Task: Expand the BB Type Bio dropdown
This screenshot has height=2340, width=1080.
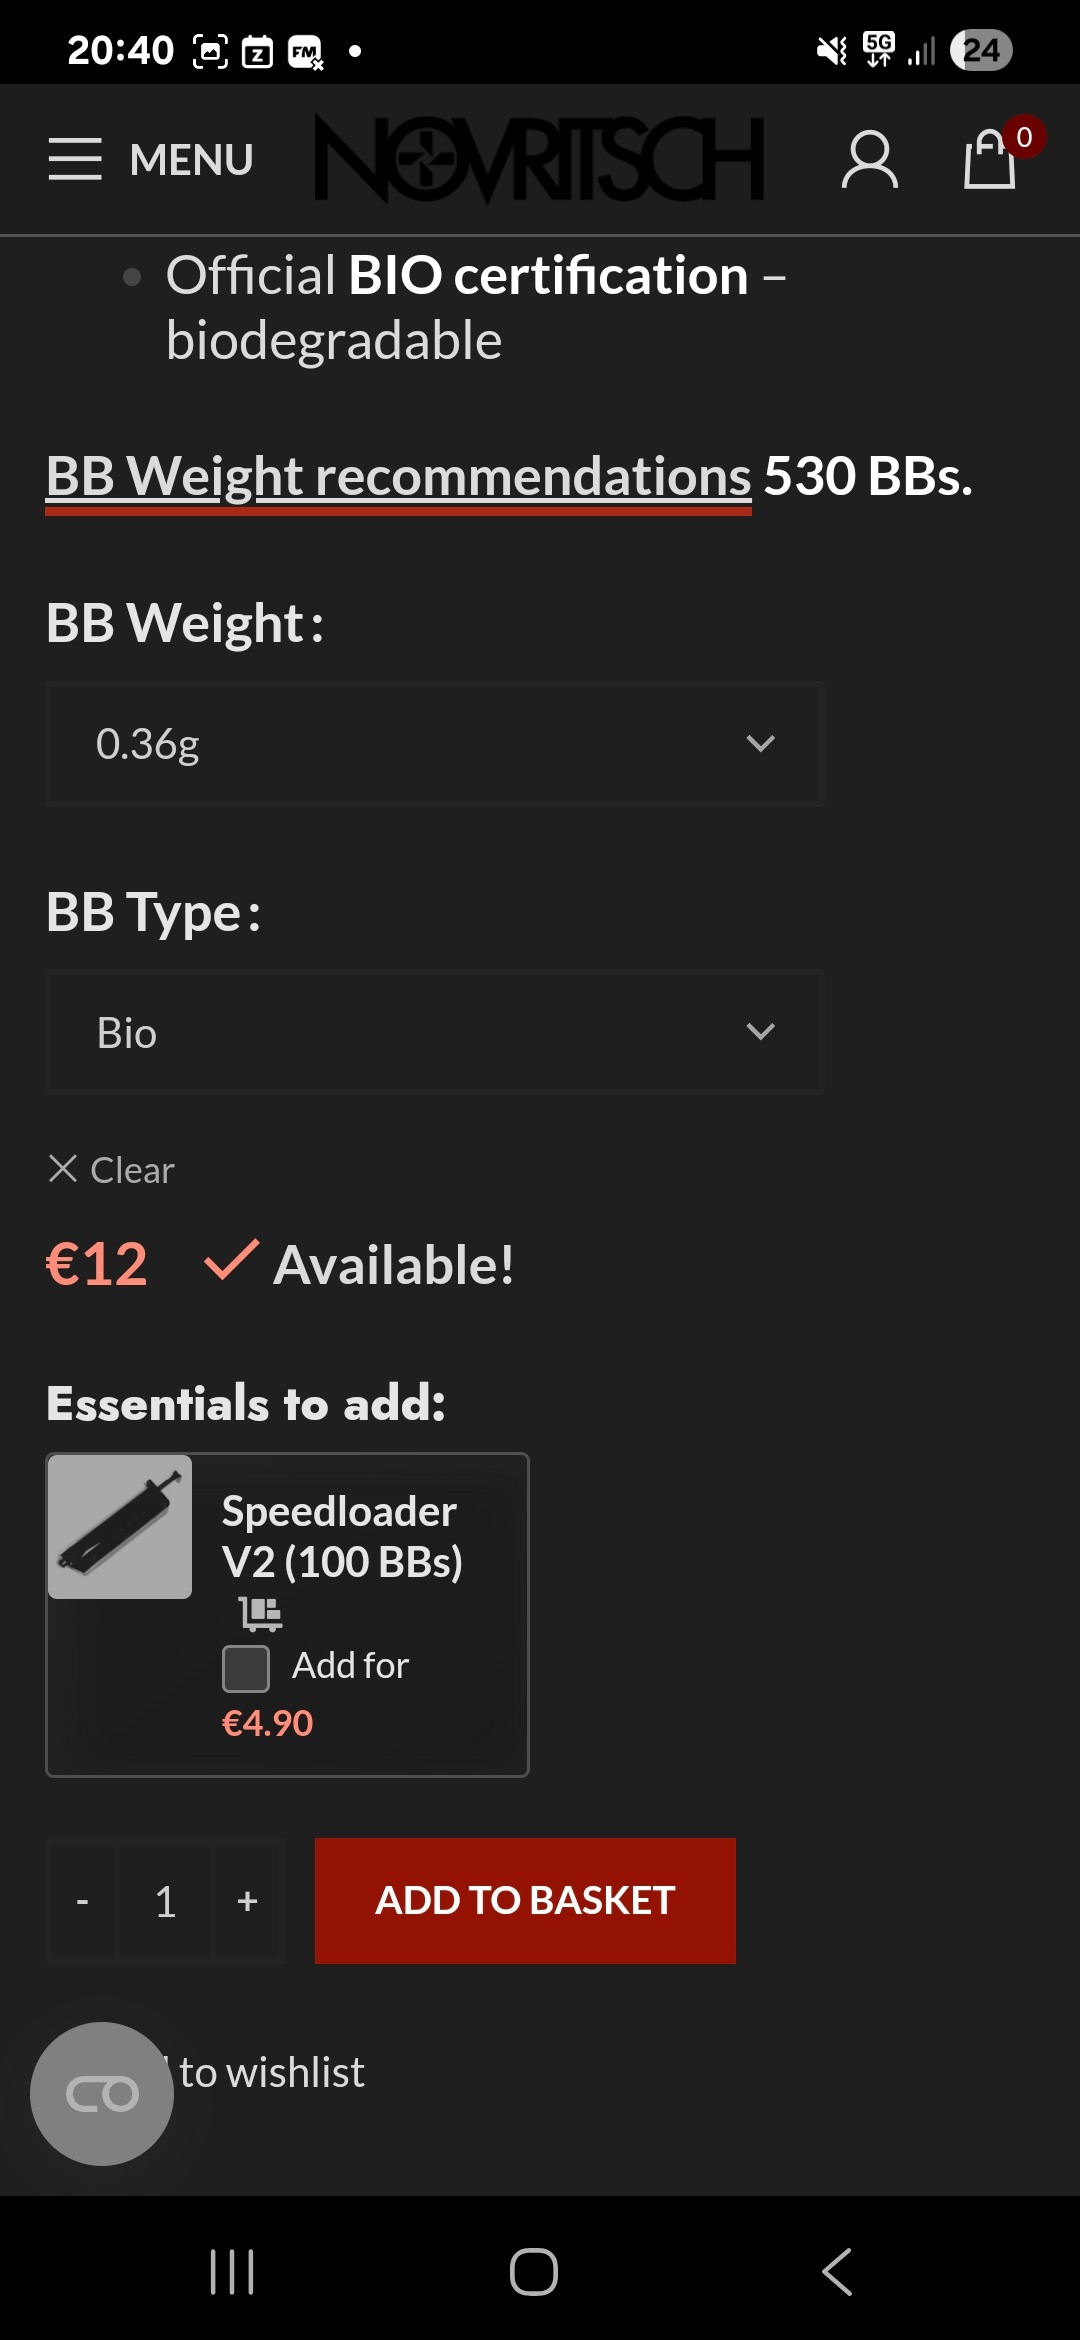Action: pos(435,1032)
